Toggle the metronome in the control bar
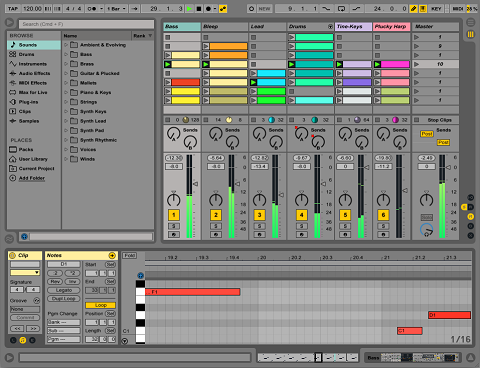 pos(92,9)
